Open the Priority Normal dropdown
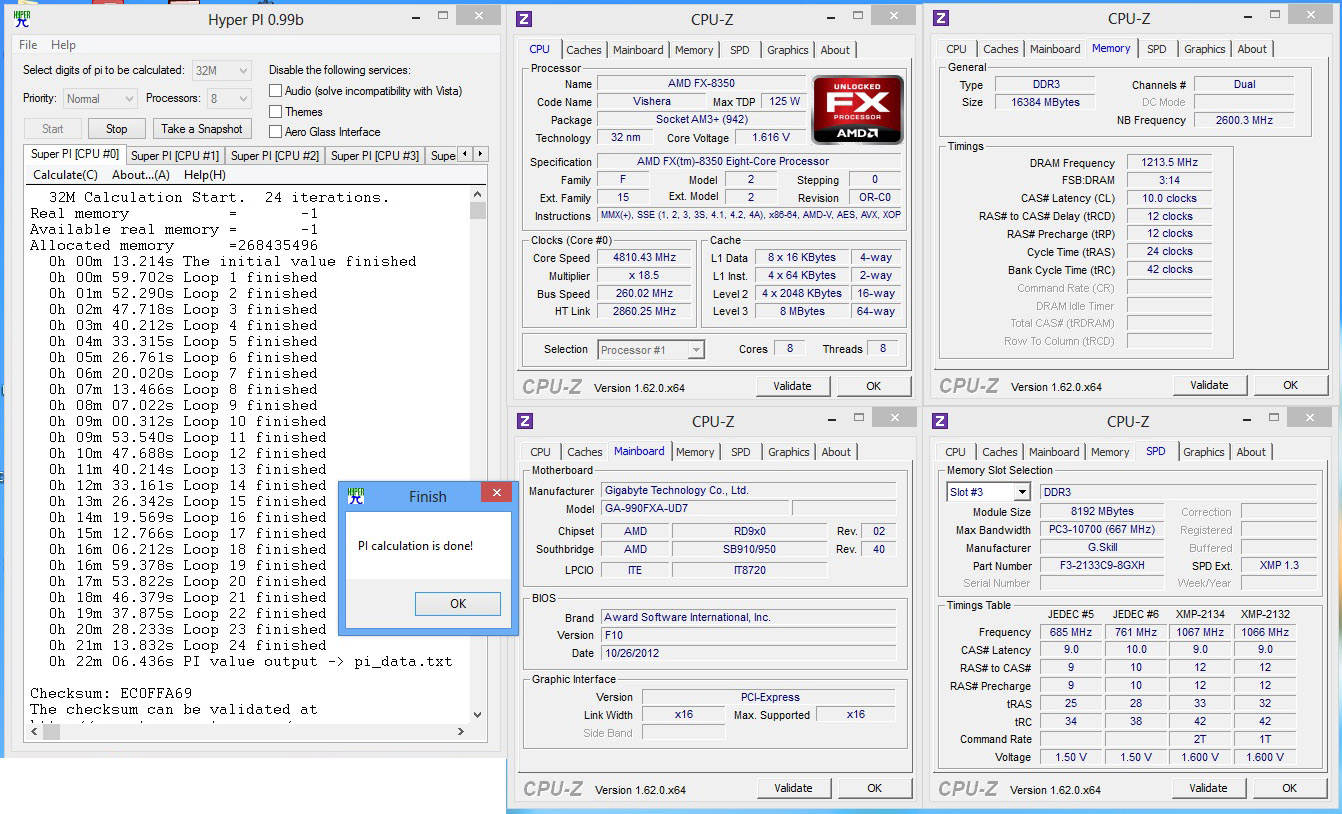Screen dimensions: 1342x814 click(x=100, y=98)
